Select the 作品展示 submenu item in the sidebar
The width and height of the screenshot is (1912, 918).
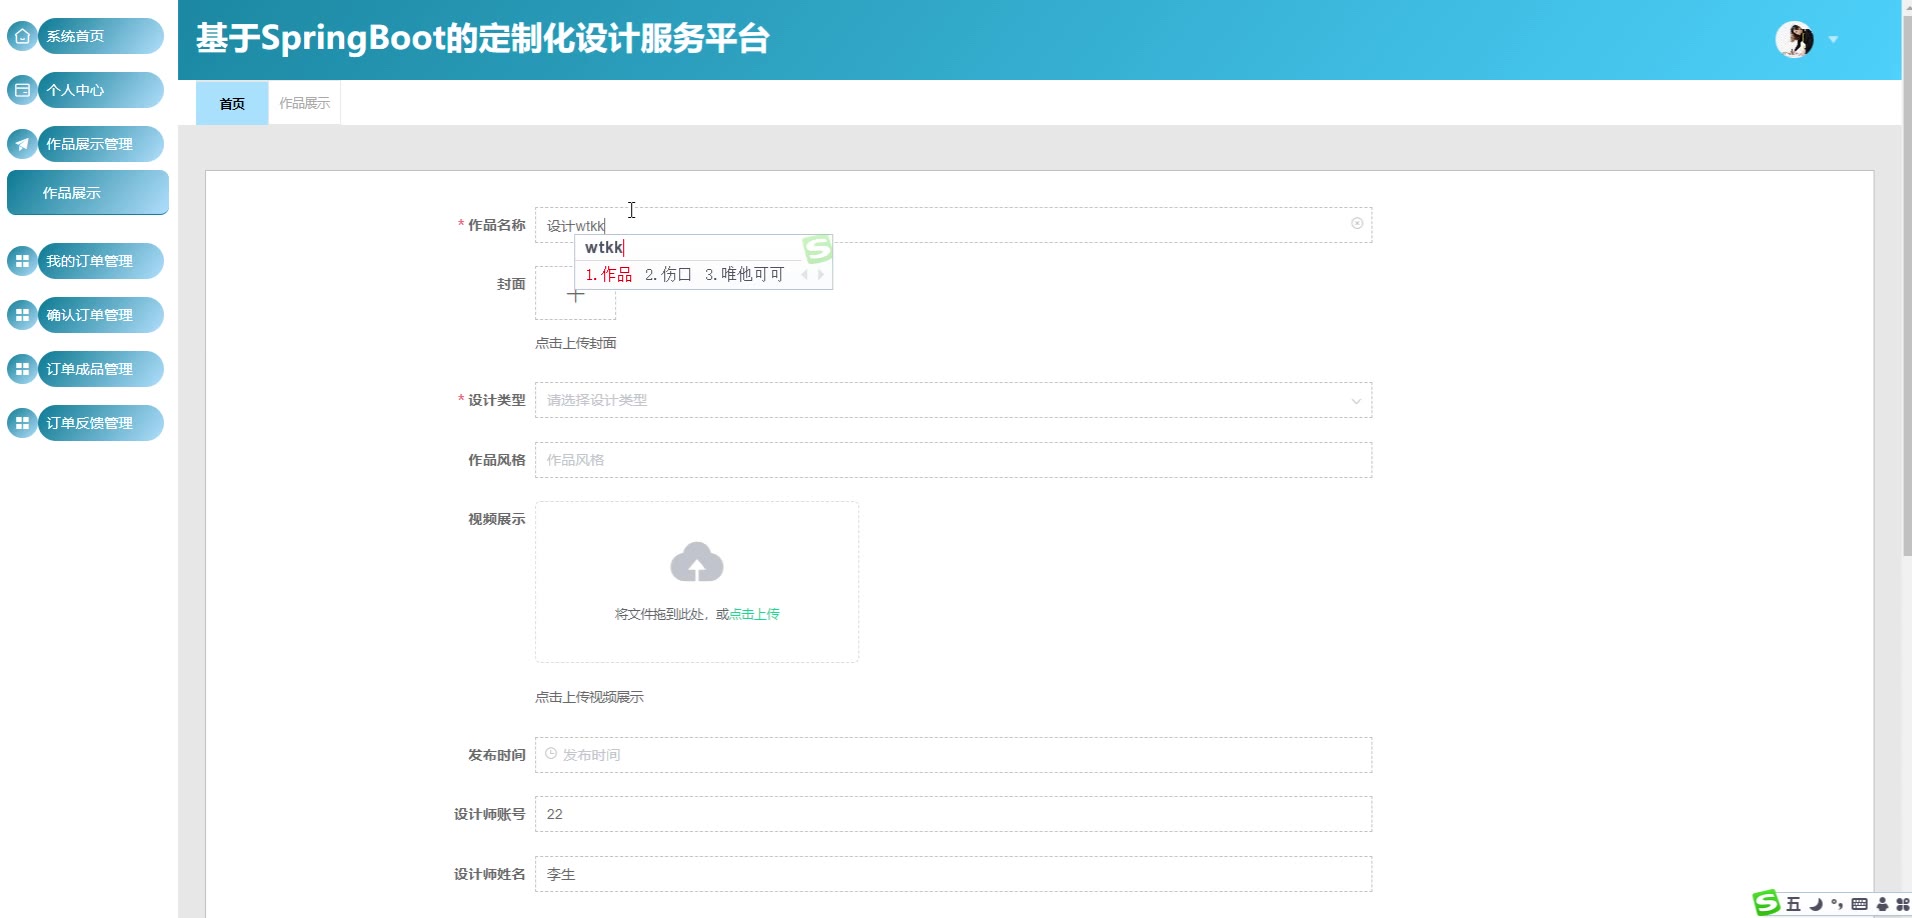click(x=88, y=193)
